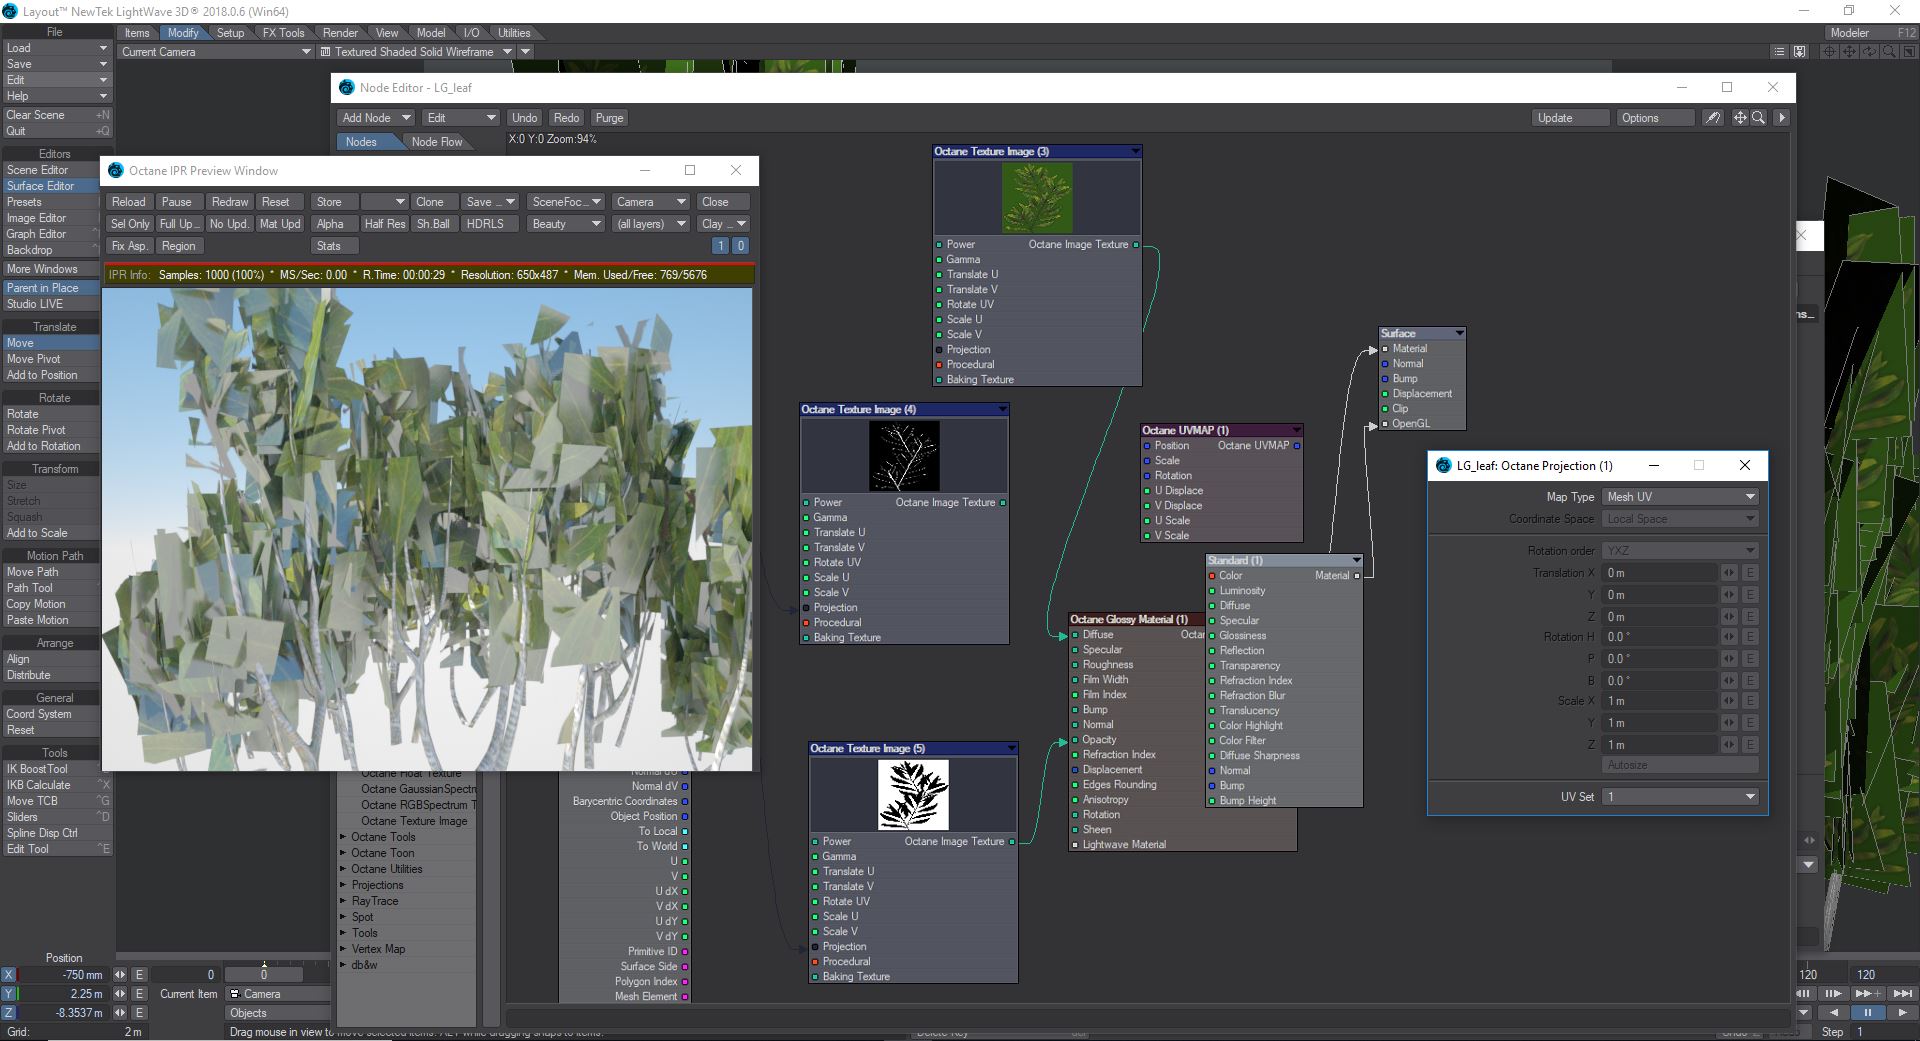The image size is (1920, 1041).
Task: Click the Octane logo in IPR Preview title
Action: (x=115, y=171)
